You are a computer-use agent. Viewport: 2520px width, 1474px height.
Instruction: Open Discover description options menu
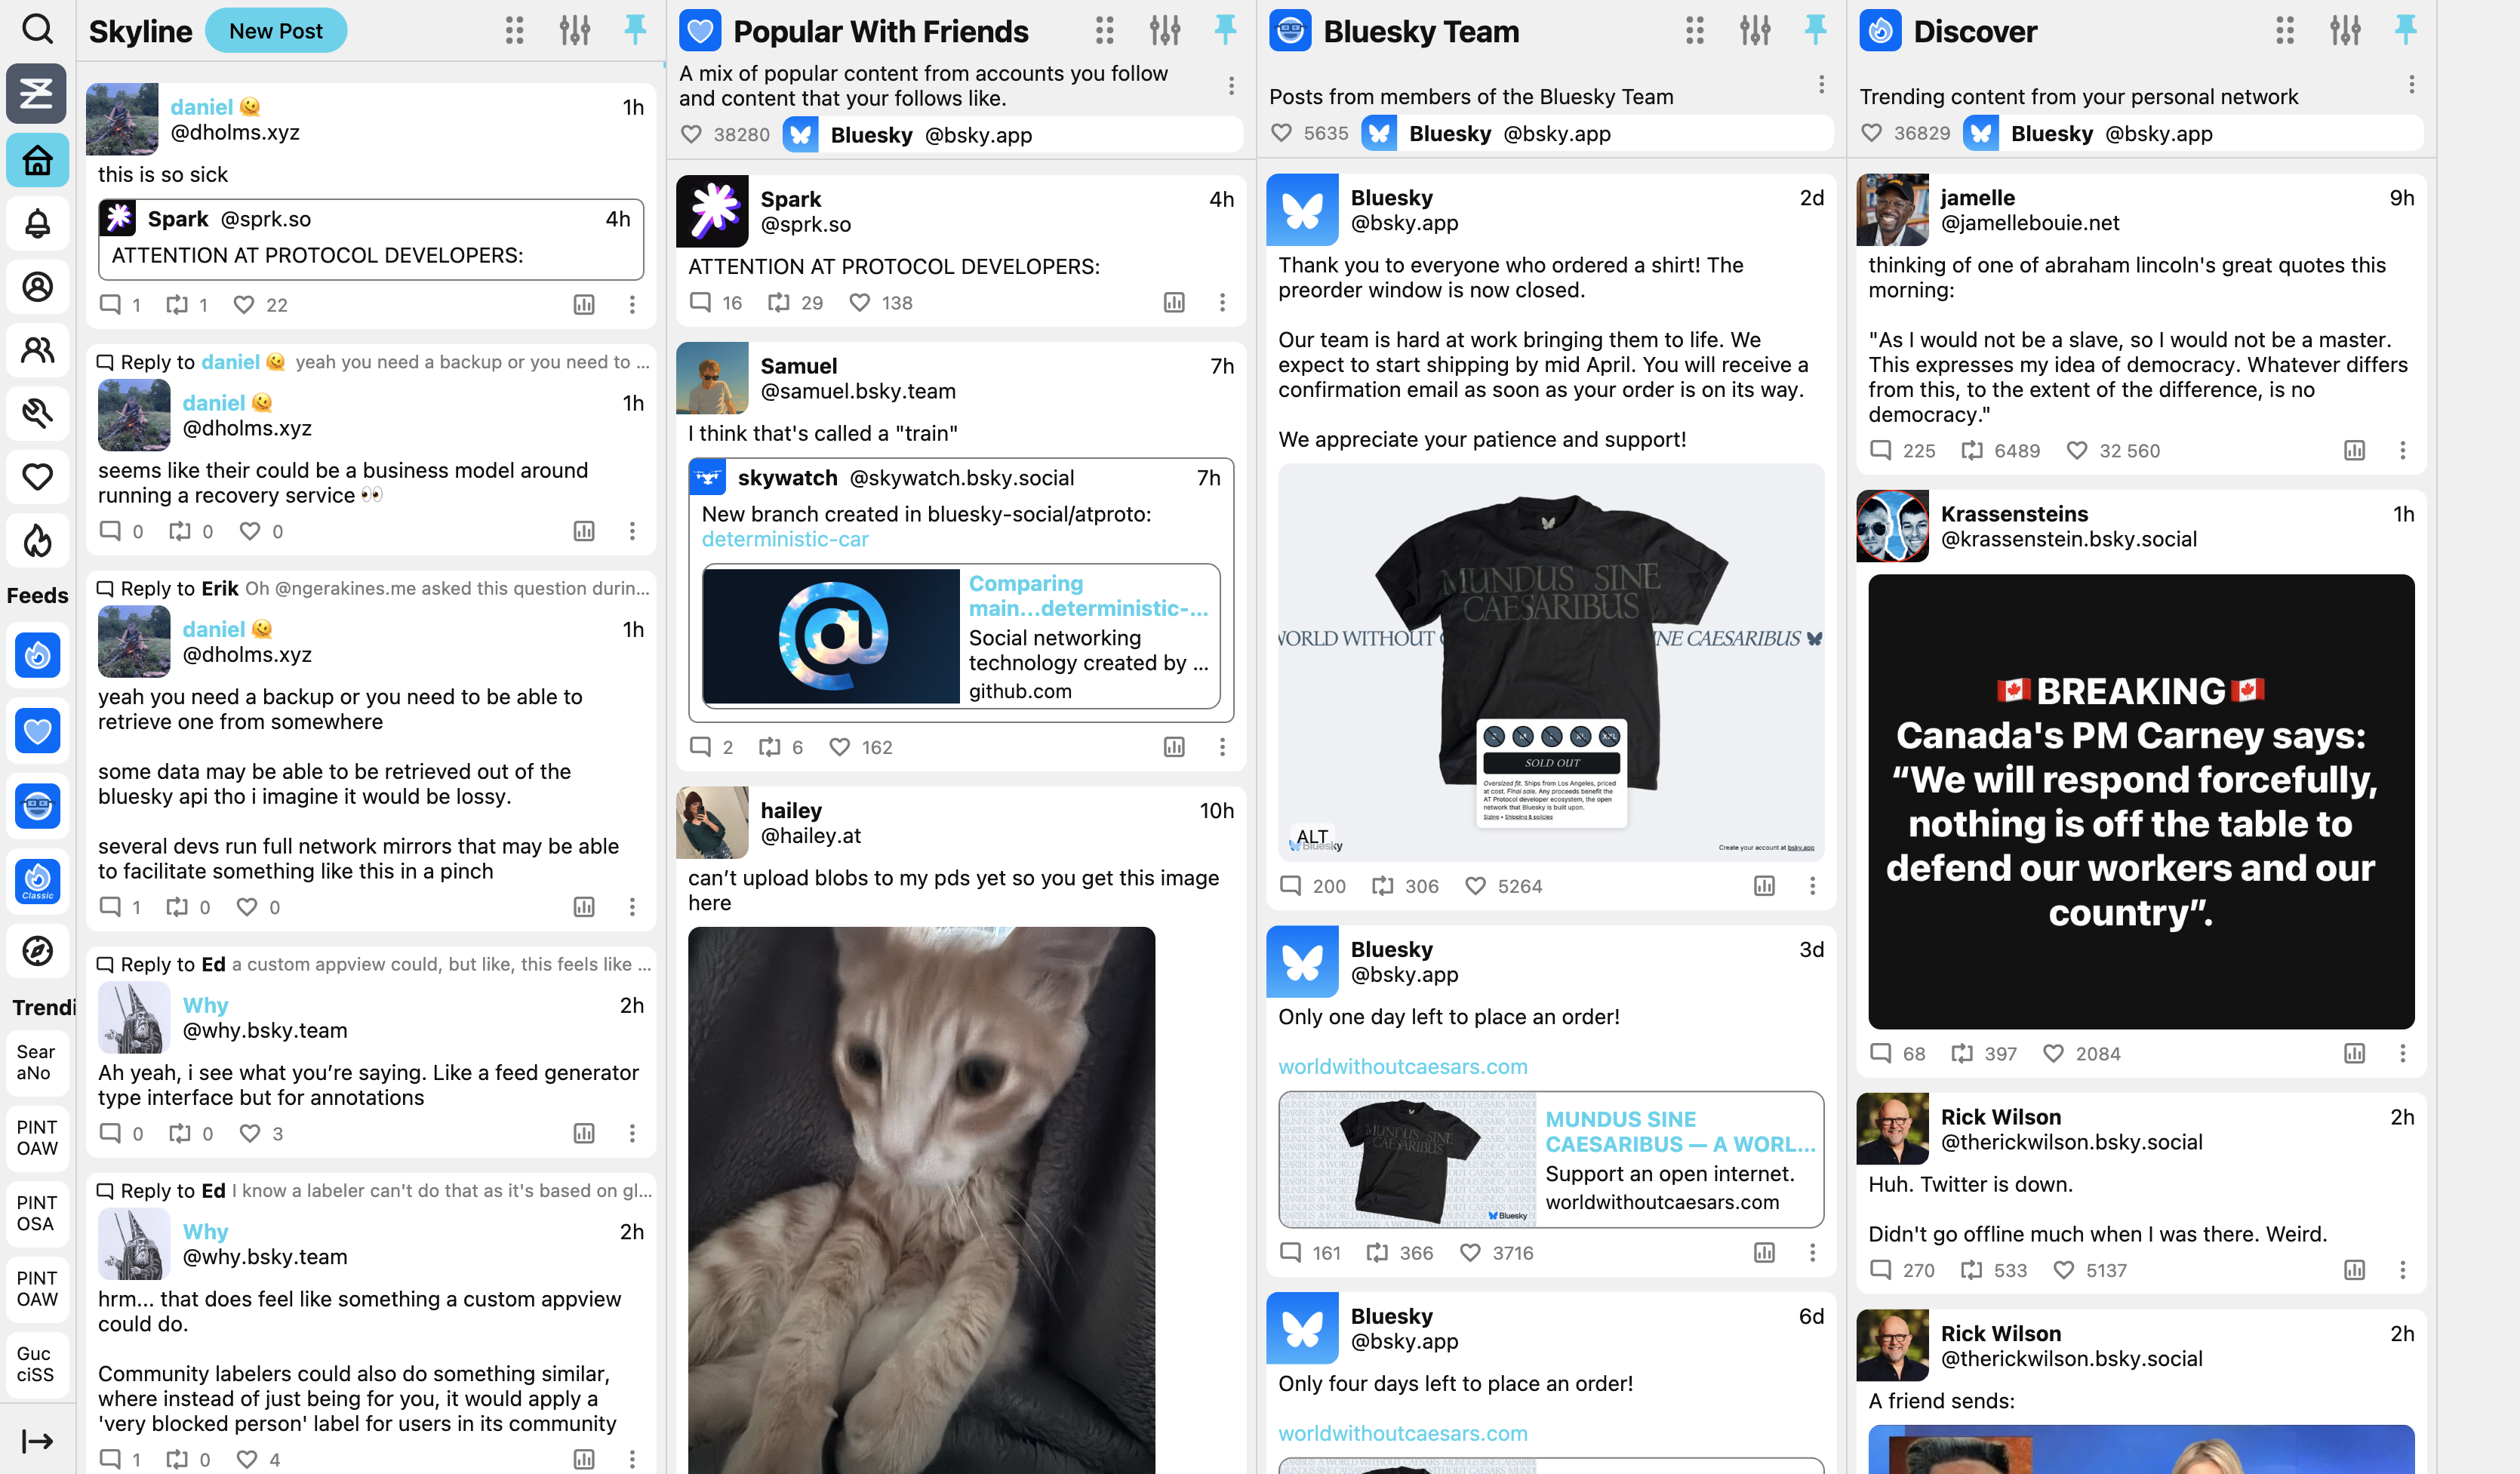2411,84
